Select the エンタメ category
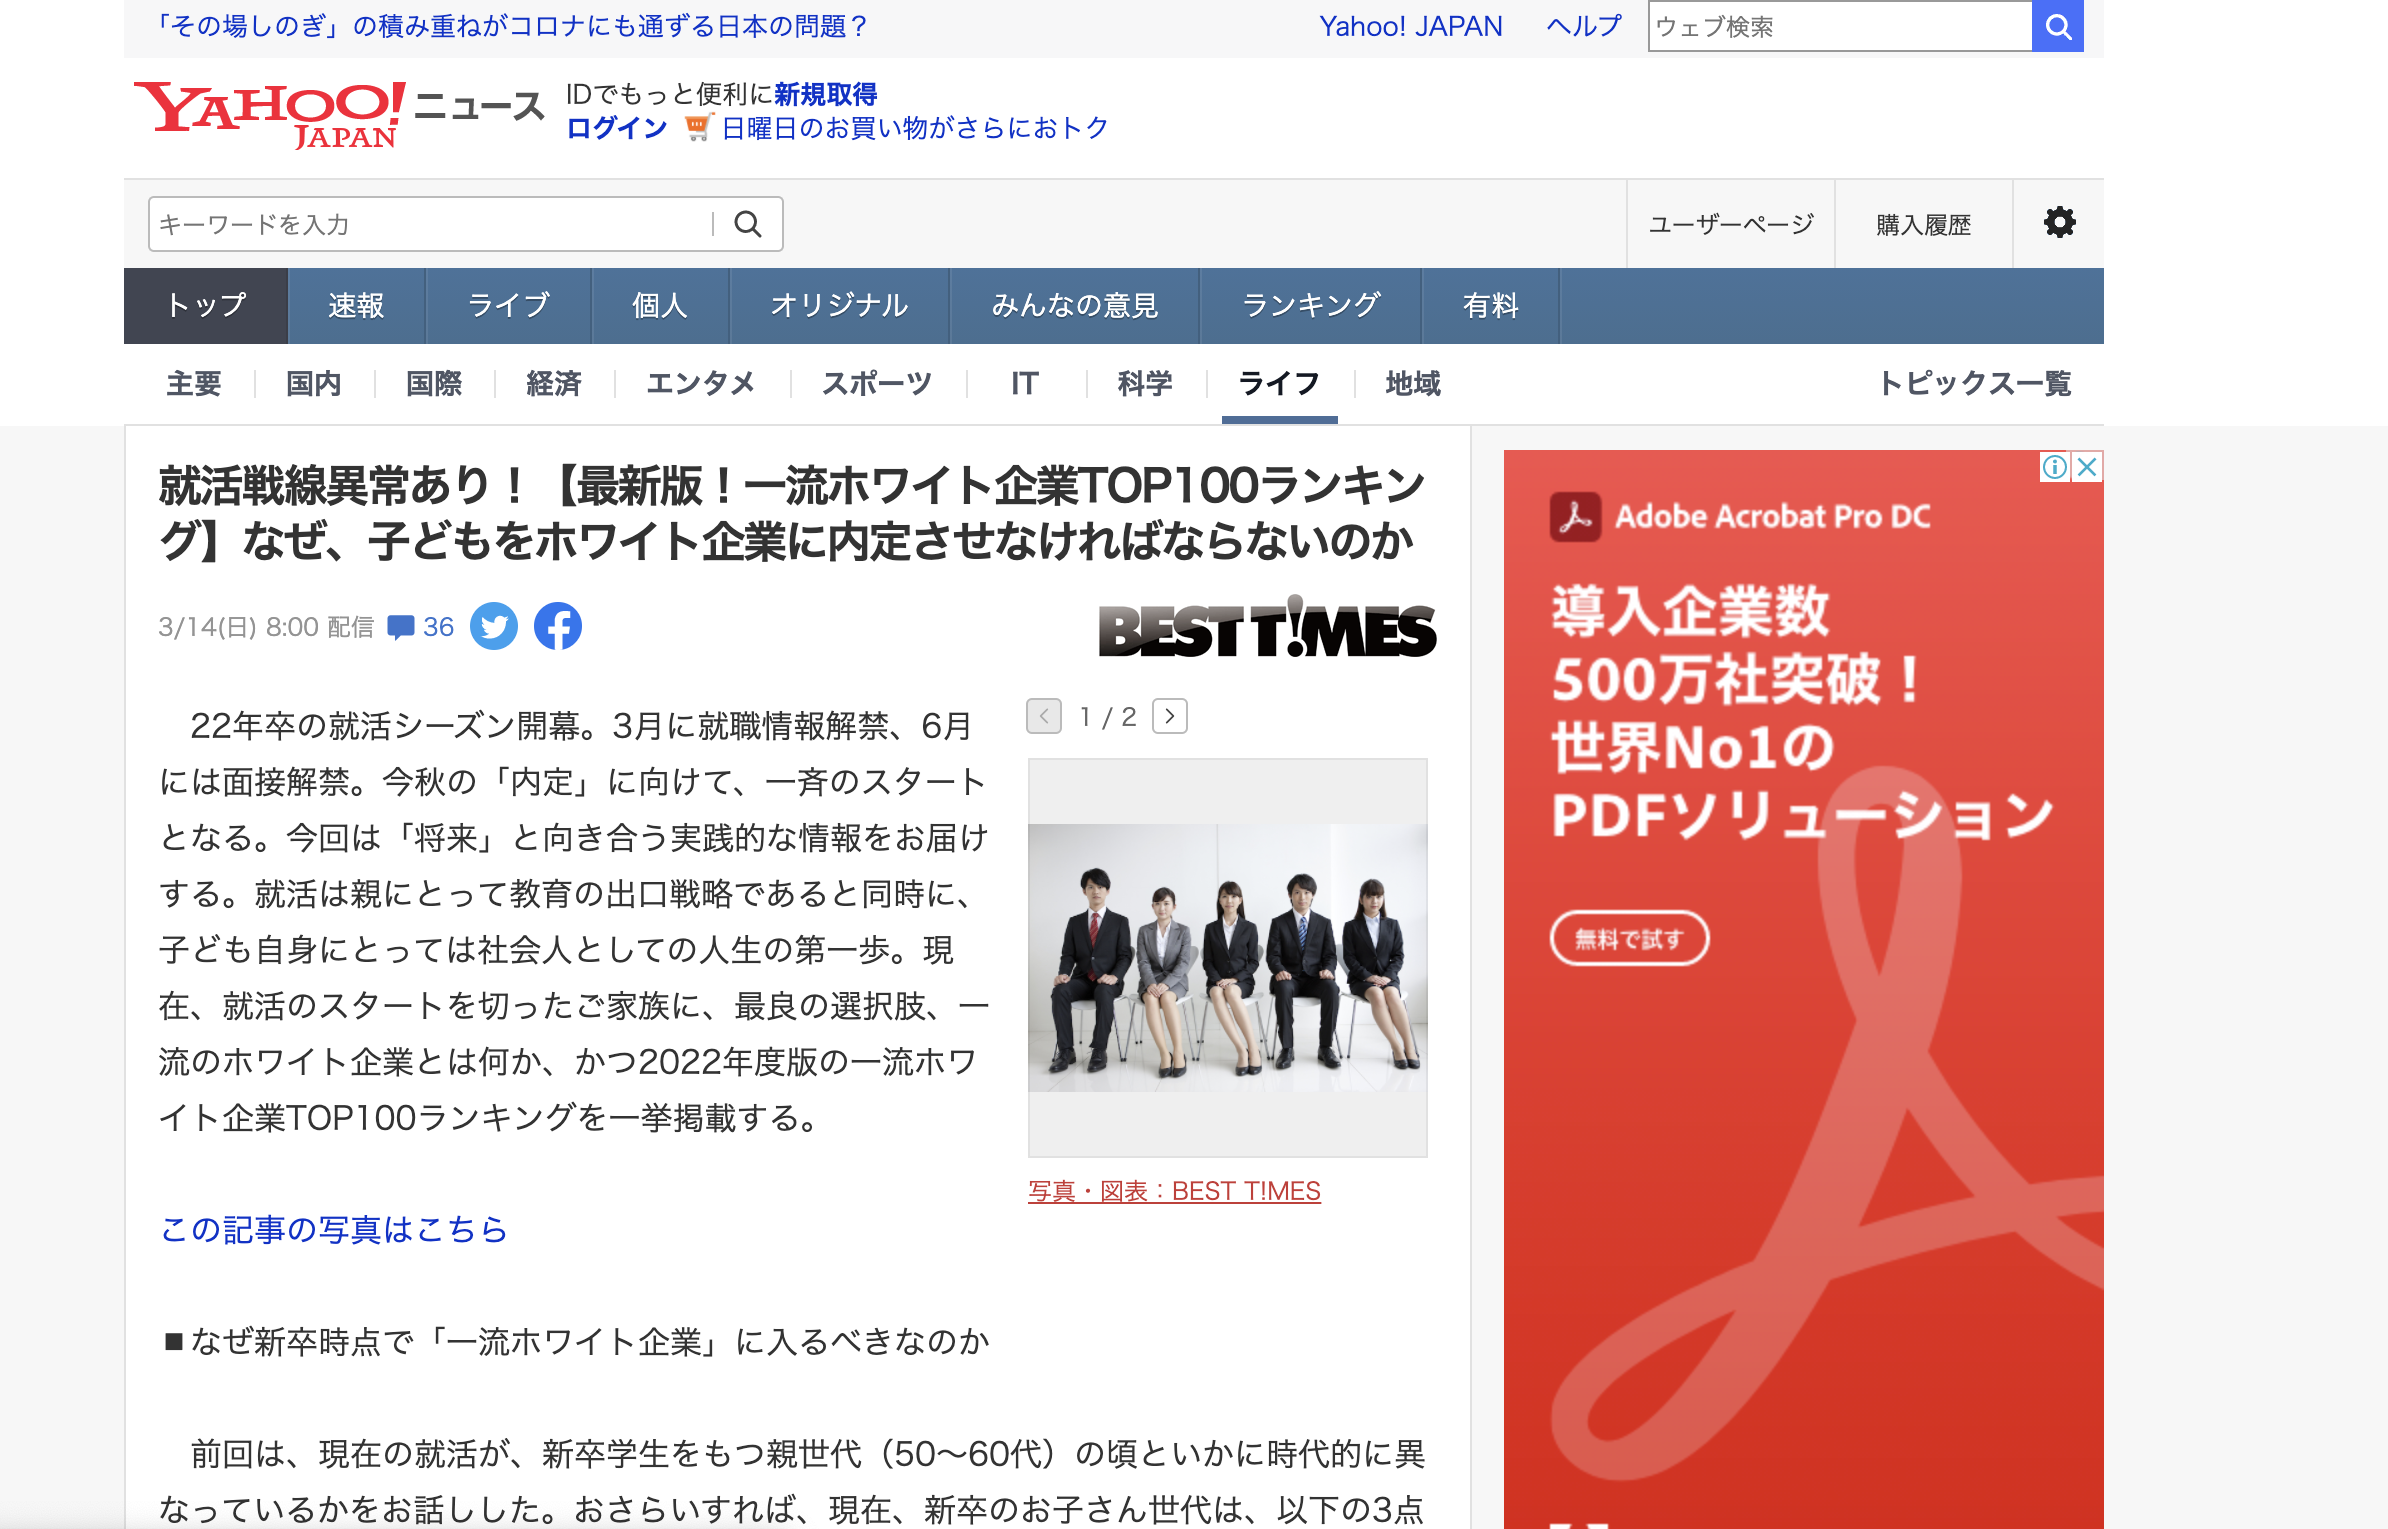The width and height of the screenshot is (2388, 1529). [x=701, y=383]
